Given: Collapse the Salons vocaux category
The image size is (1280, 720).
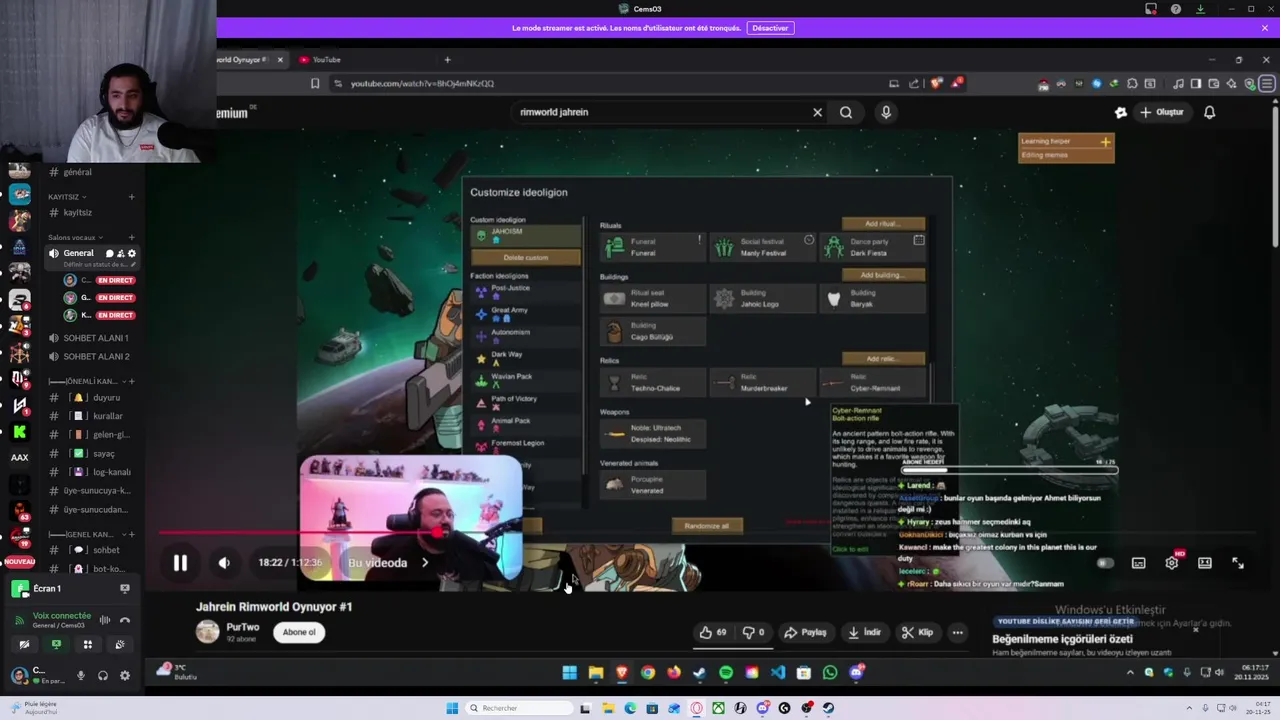Looking at the screenshot, I should tap(75, 238).
